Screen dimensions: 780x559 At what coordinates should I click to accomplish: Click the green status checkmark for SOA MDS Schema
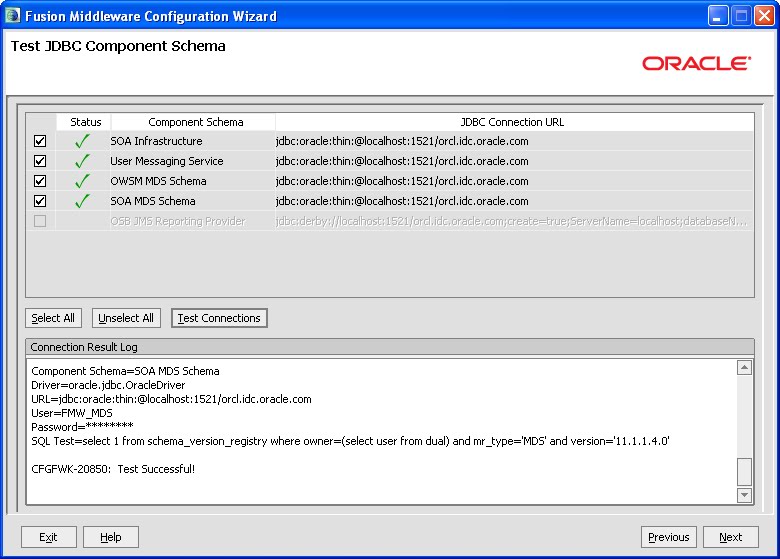[x=82, y=201]
